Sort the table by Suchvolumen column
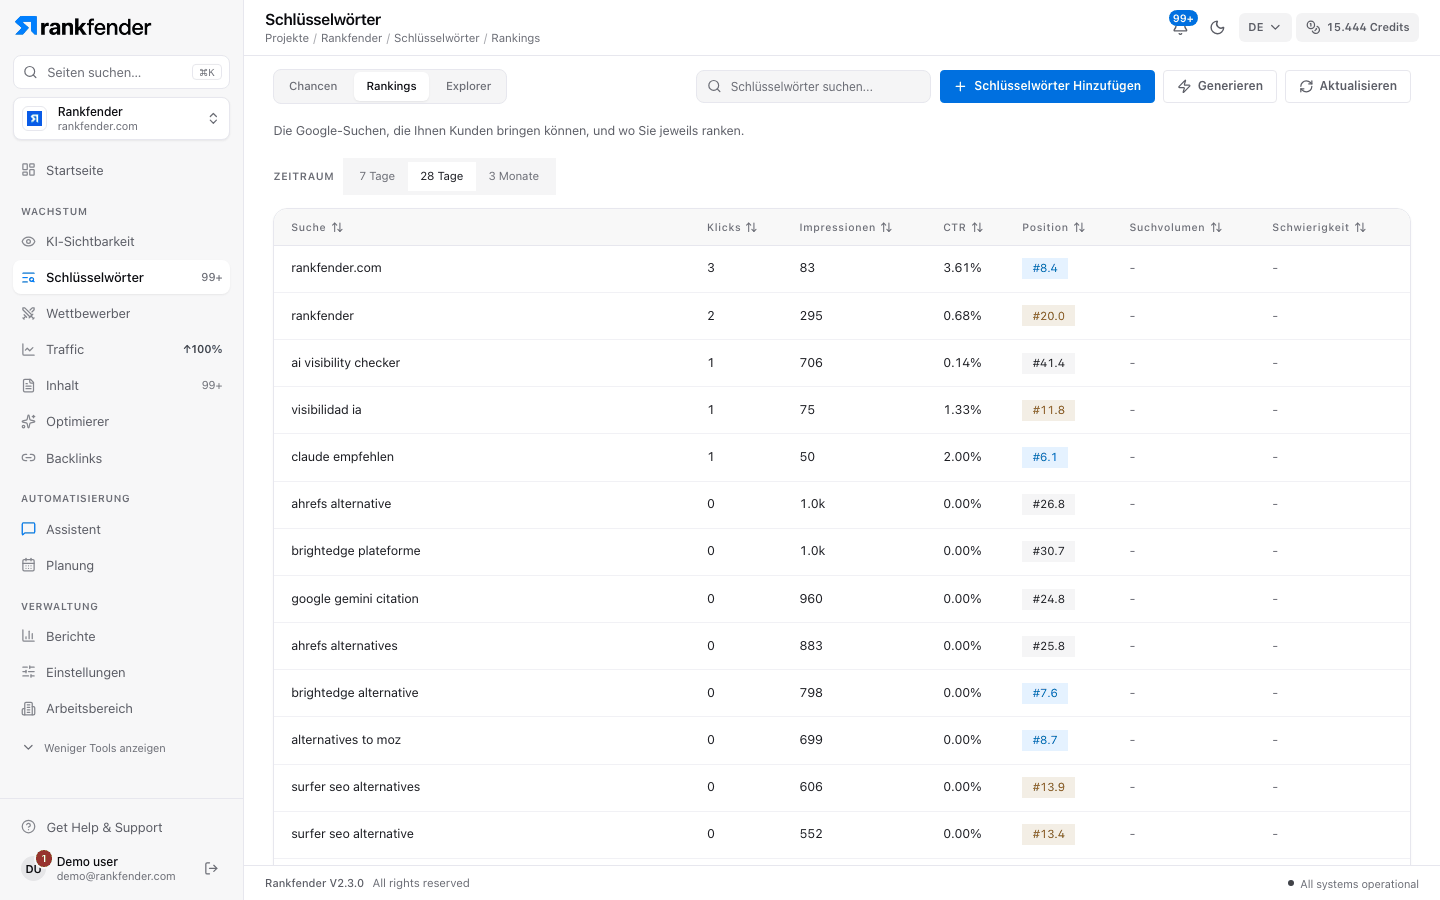This screenshot has width=1440, height=900. pyautogui.click(x=1176, y=227)
